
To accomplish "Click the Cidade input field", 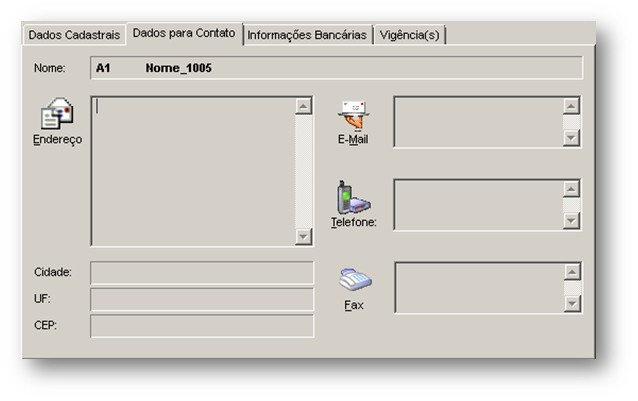I will [x=201, y=273].
